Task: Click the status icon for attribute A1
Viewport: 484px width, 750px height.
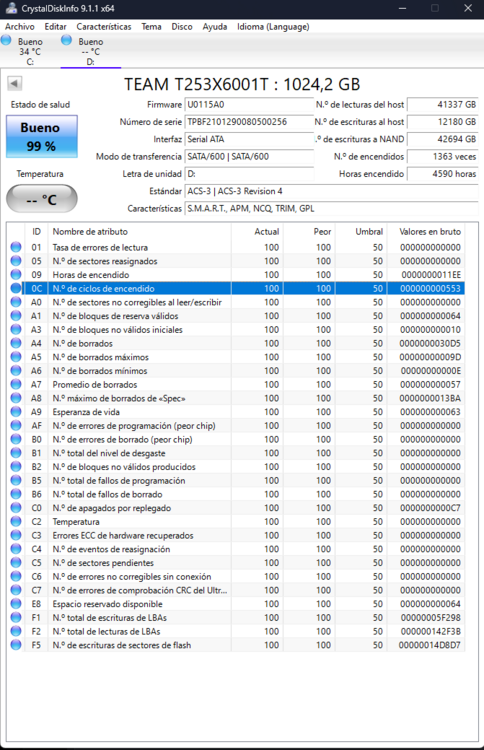Action: pyautogui.click(x=16, y=316)
